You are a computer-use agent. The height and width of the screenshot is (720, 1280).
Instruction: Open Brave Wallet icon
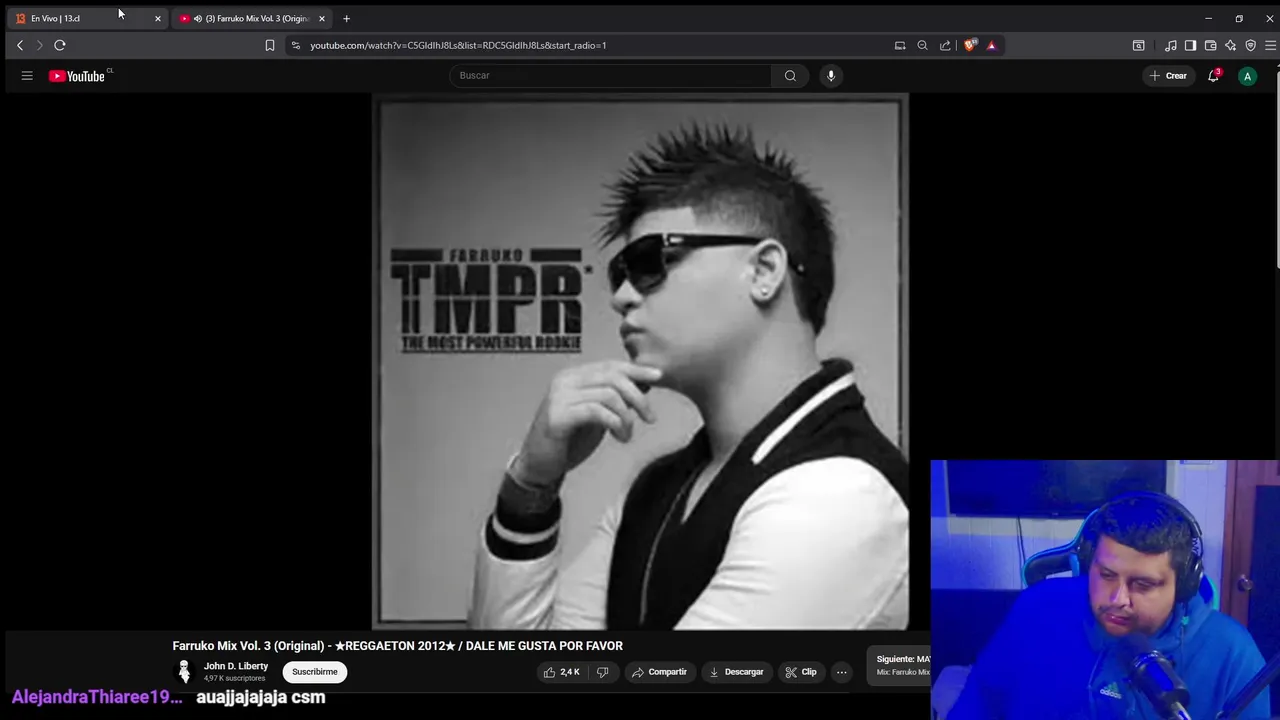1211,45
